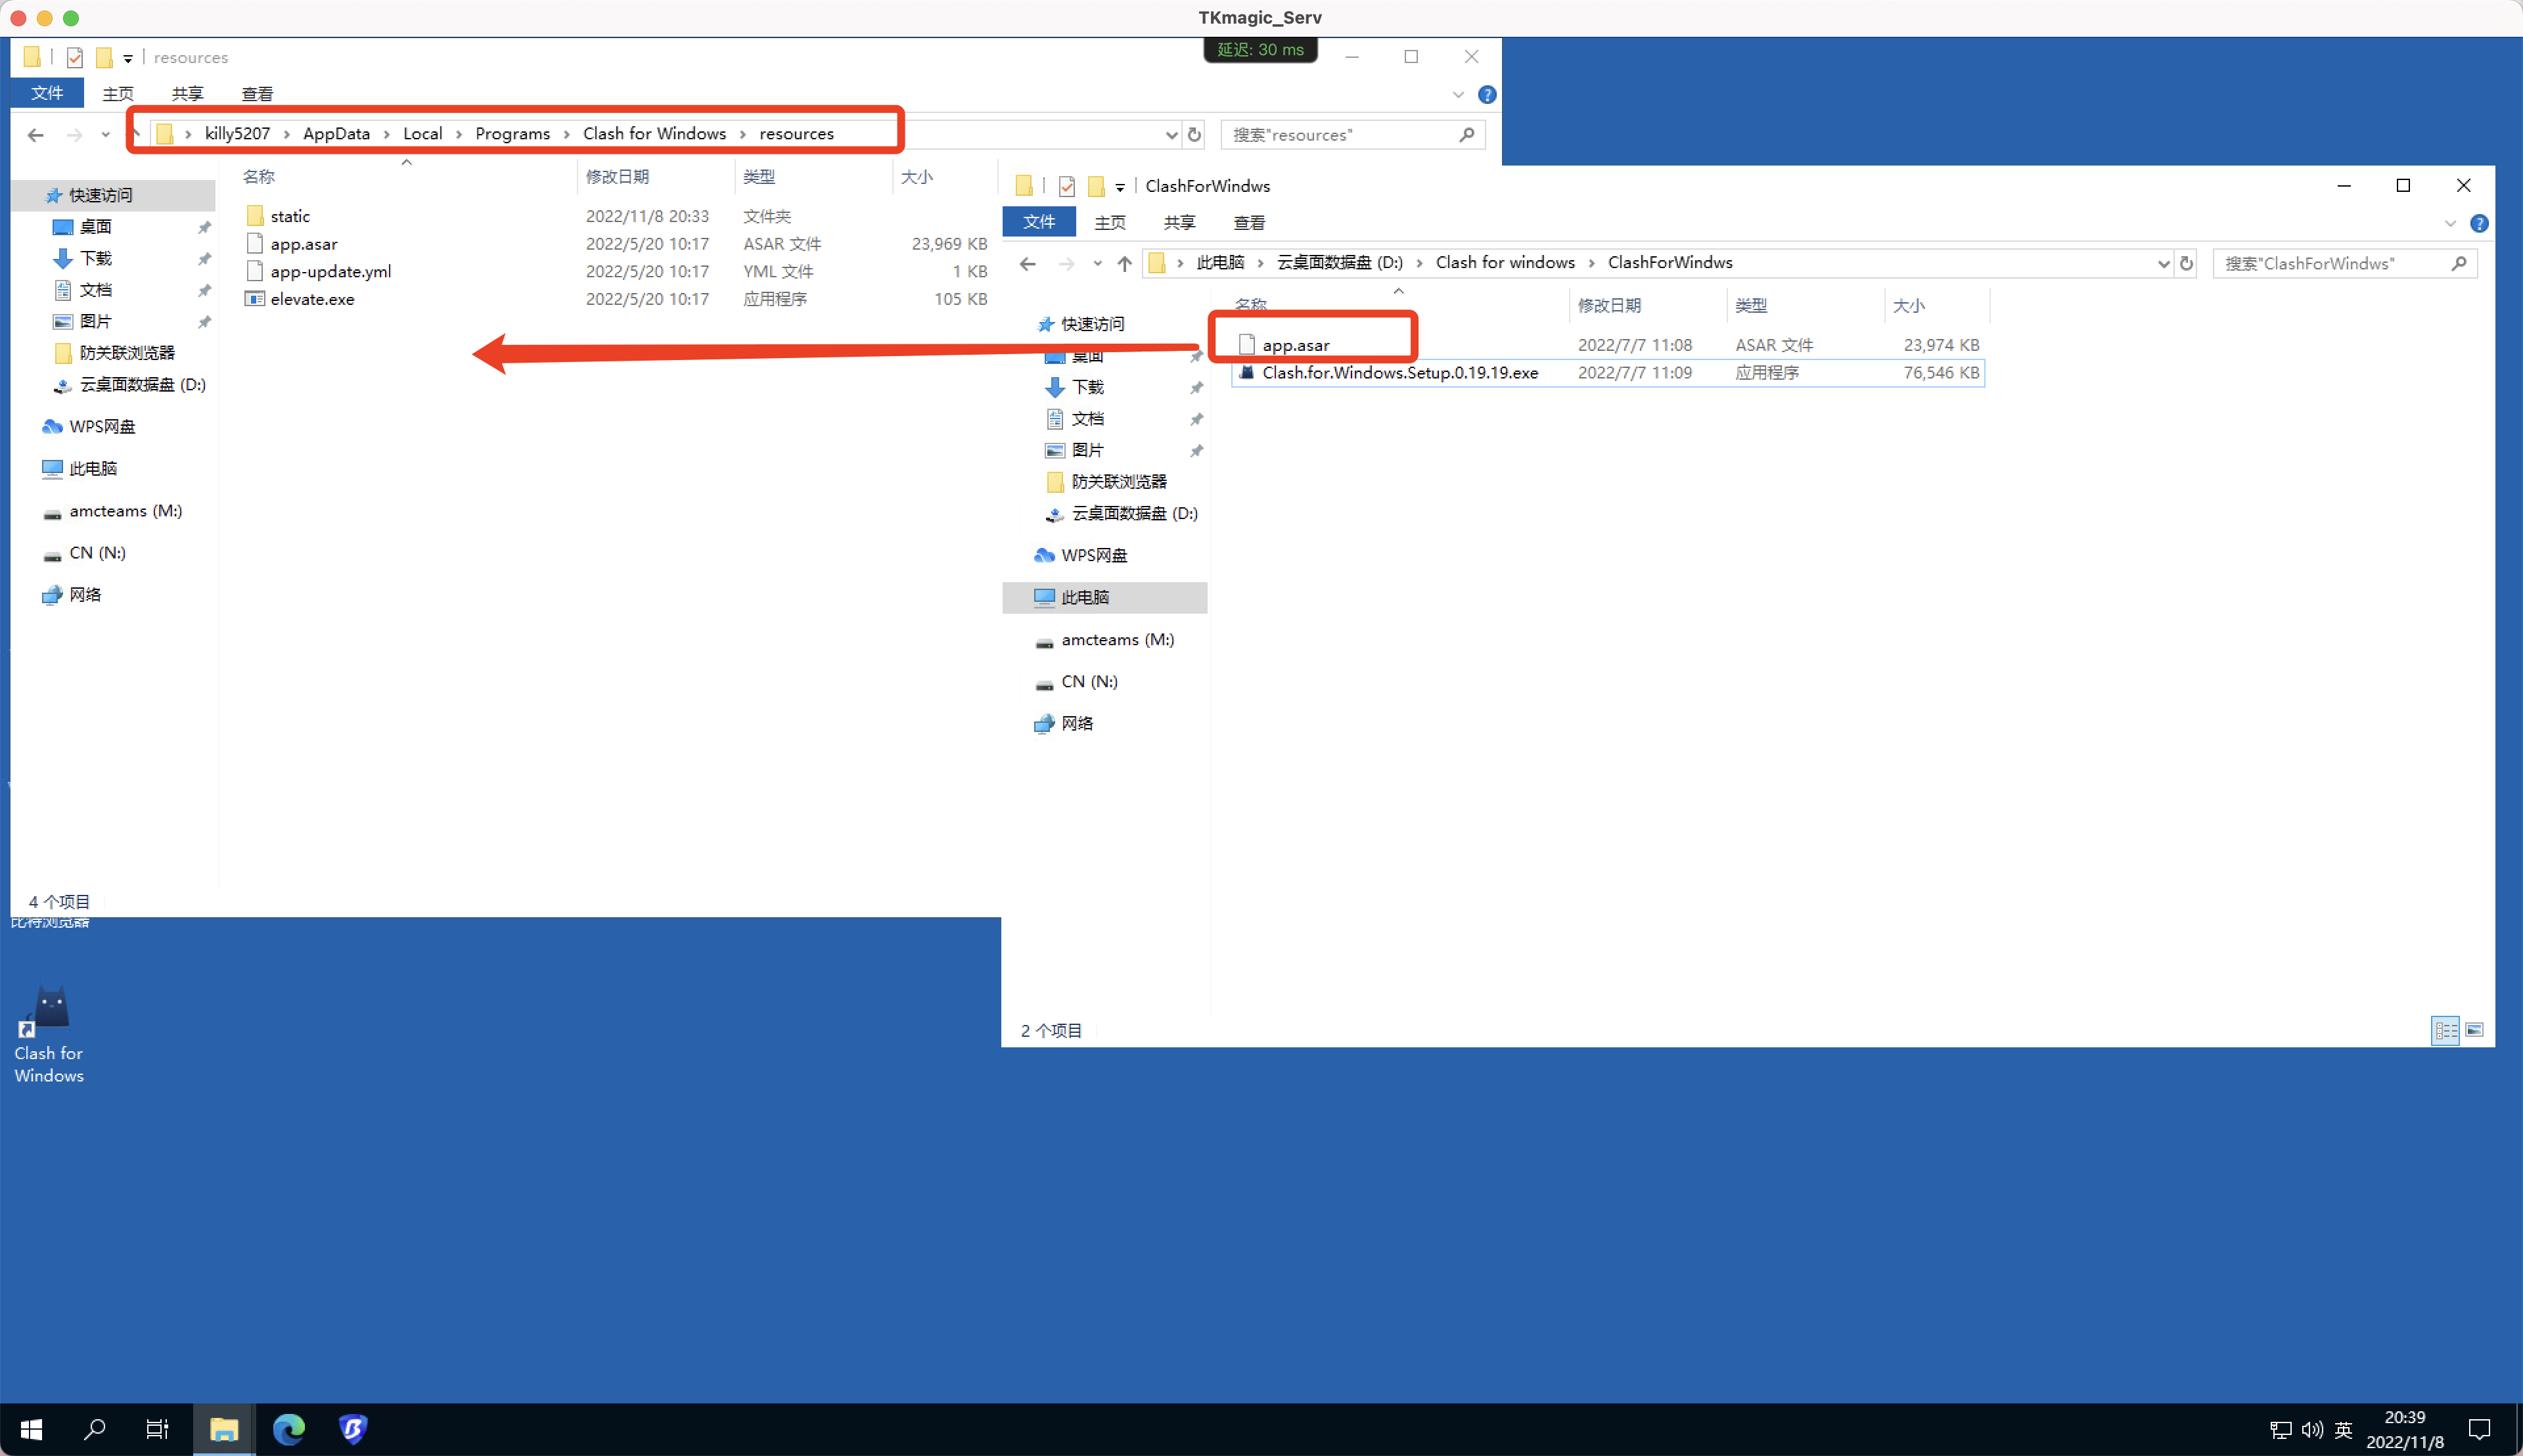Switch ClashForWindows folder to large icons view

tap(2473, 1030)
